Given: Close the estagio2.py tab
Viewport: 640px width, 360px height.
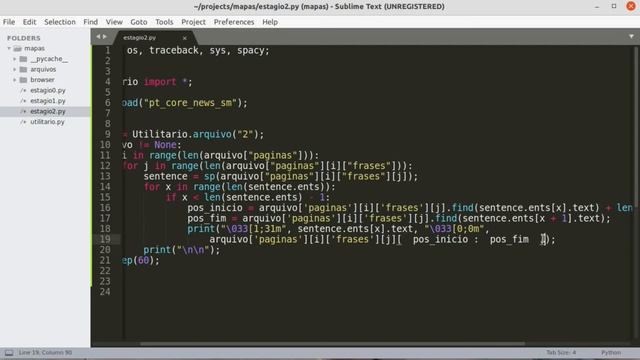Looking at the screenshot, I should point(184,38).
